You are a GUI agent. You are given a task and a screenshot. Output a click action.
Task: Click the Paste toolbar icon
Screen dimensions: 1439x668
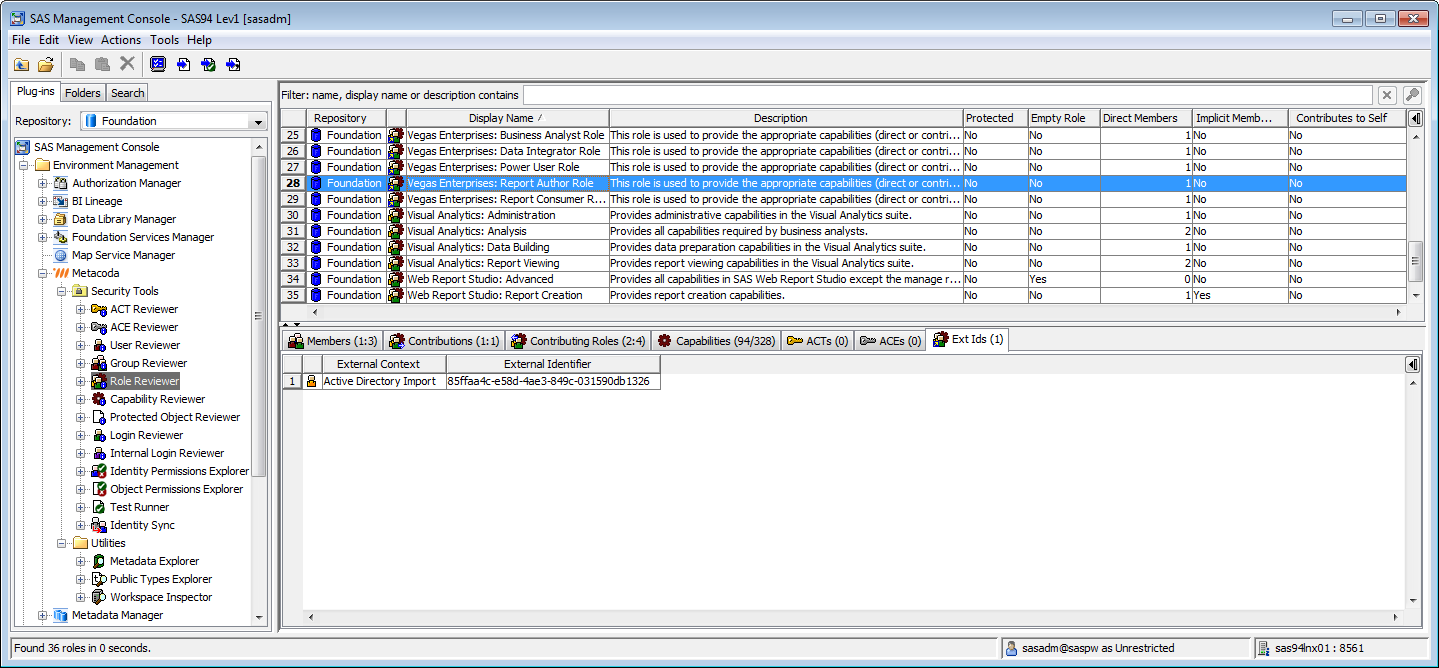pos(102,64)
